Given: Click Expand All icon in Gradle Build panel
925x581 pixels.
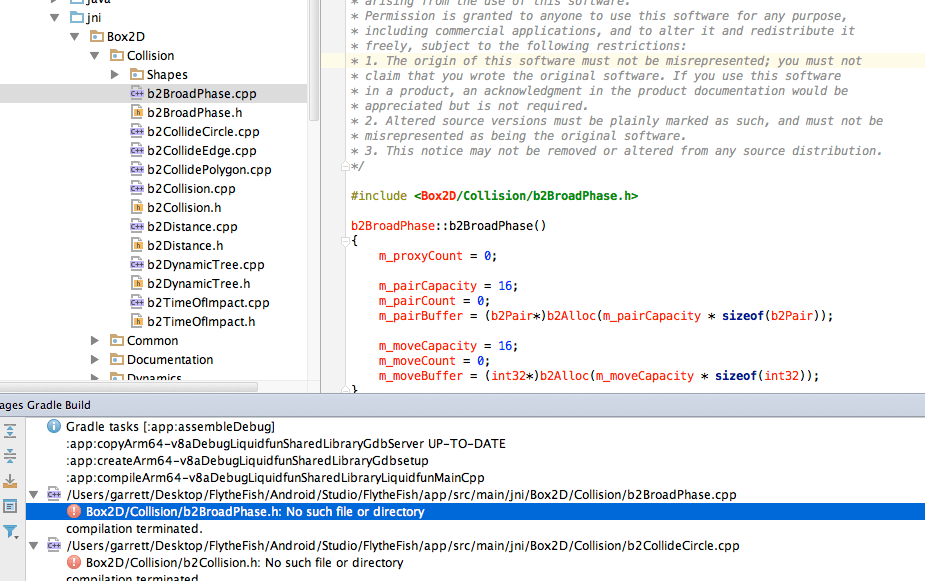Looking at the screenshot, I should click(x=10, y=431).
